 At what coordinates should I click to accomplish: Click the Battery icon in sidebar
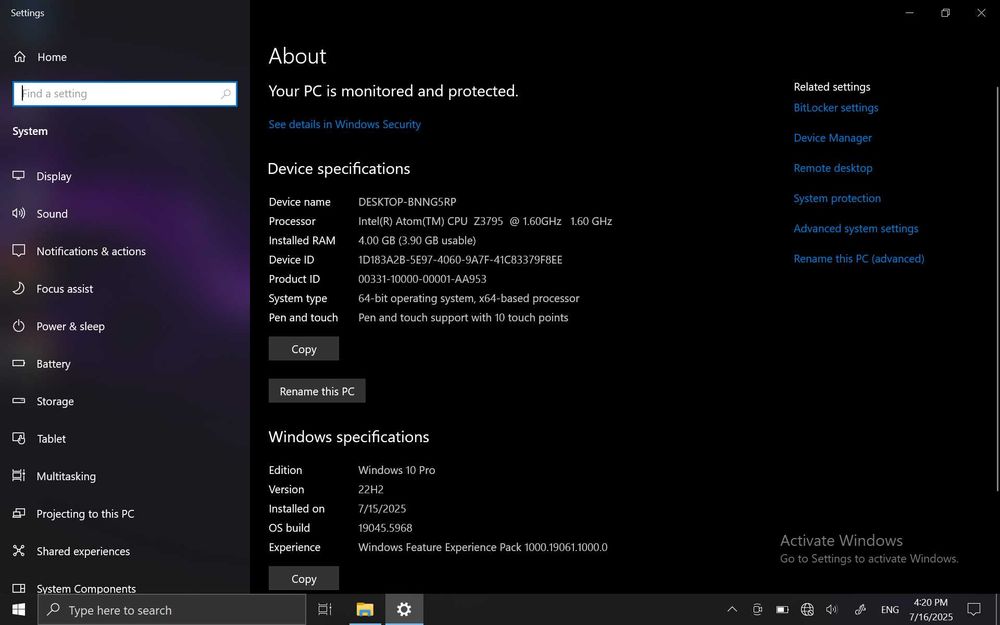coord(18,364)
